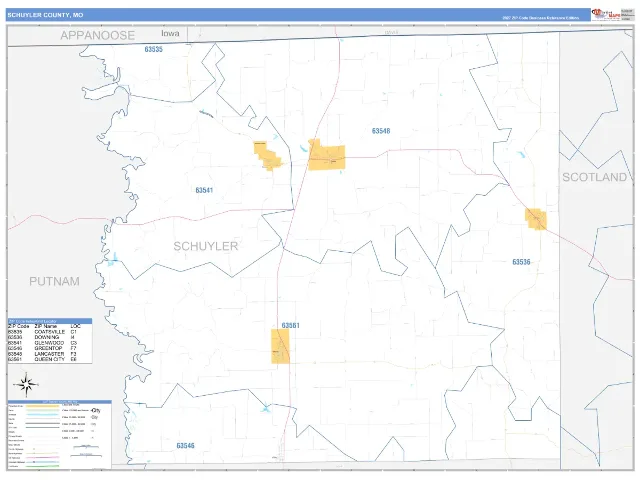Click the pink highway line swatch in the legend

(x=42, y=458)
